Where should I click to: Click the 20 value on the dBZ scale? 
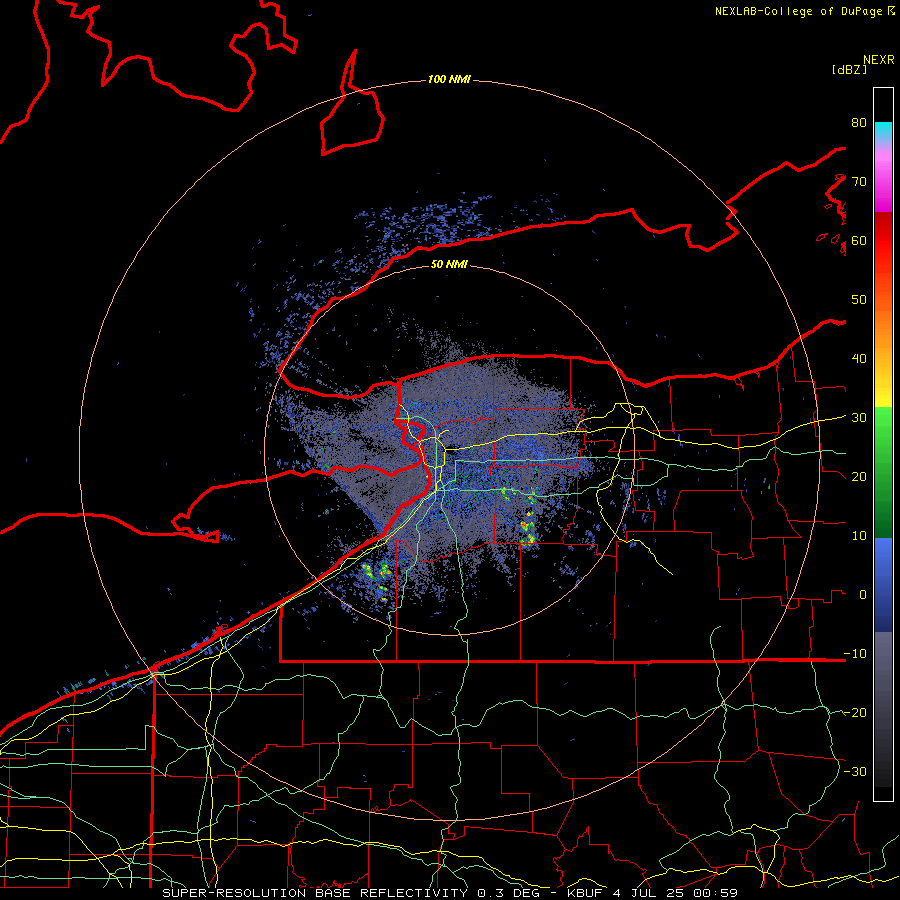pyautogui.click(x=859, y=477)
